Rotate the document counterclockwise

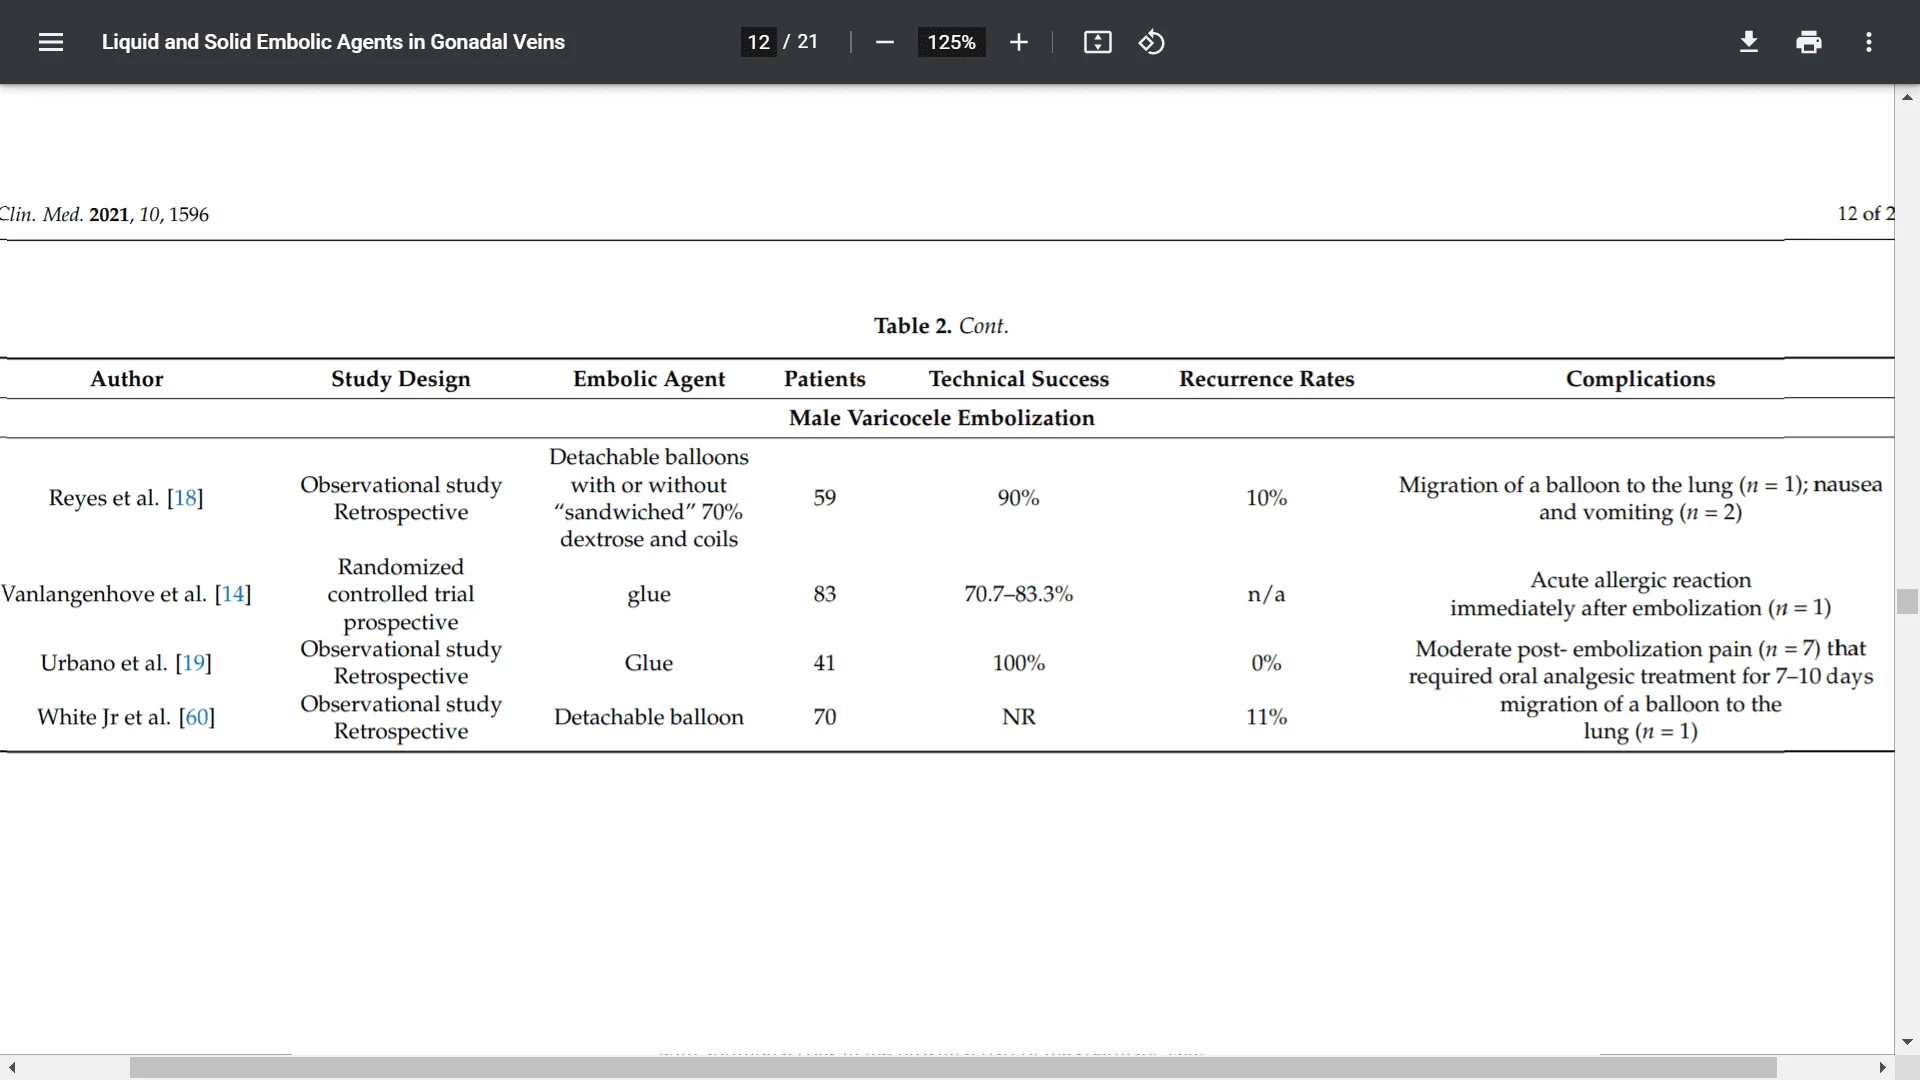pos(1151,42)
